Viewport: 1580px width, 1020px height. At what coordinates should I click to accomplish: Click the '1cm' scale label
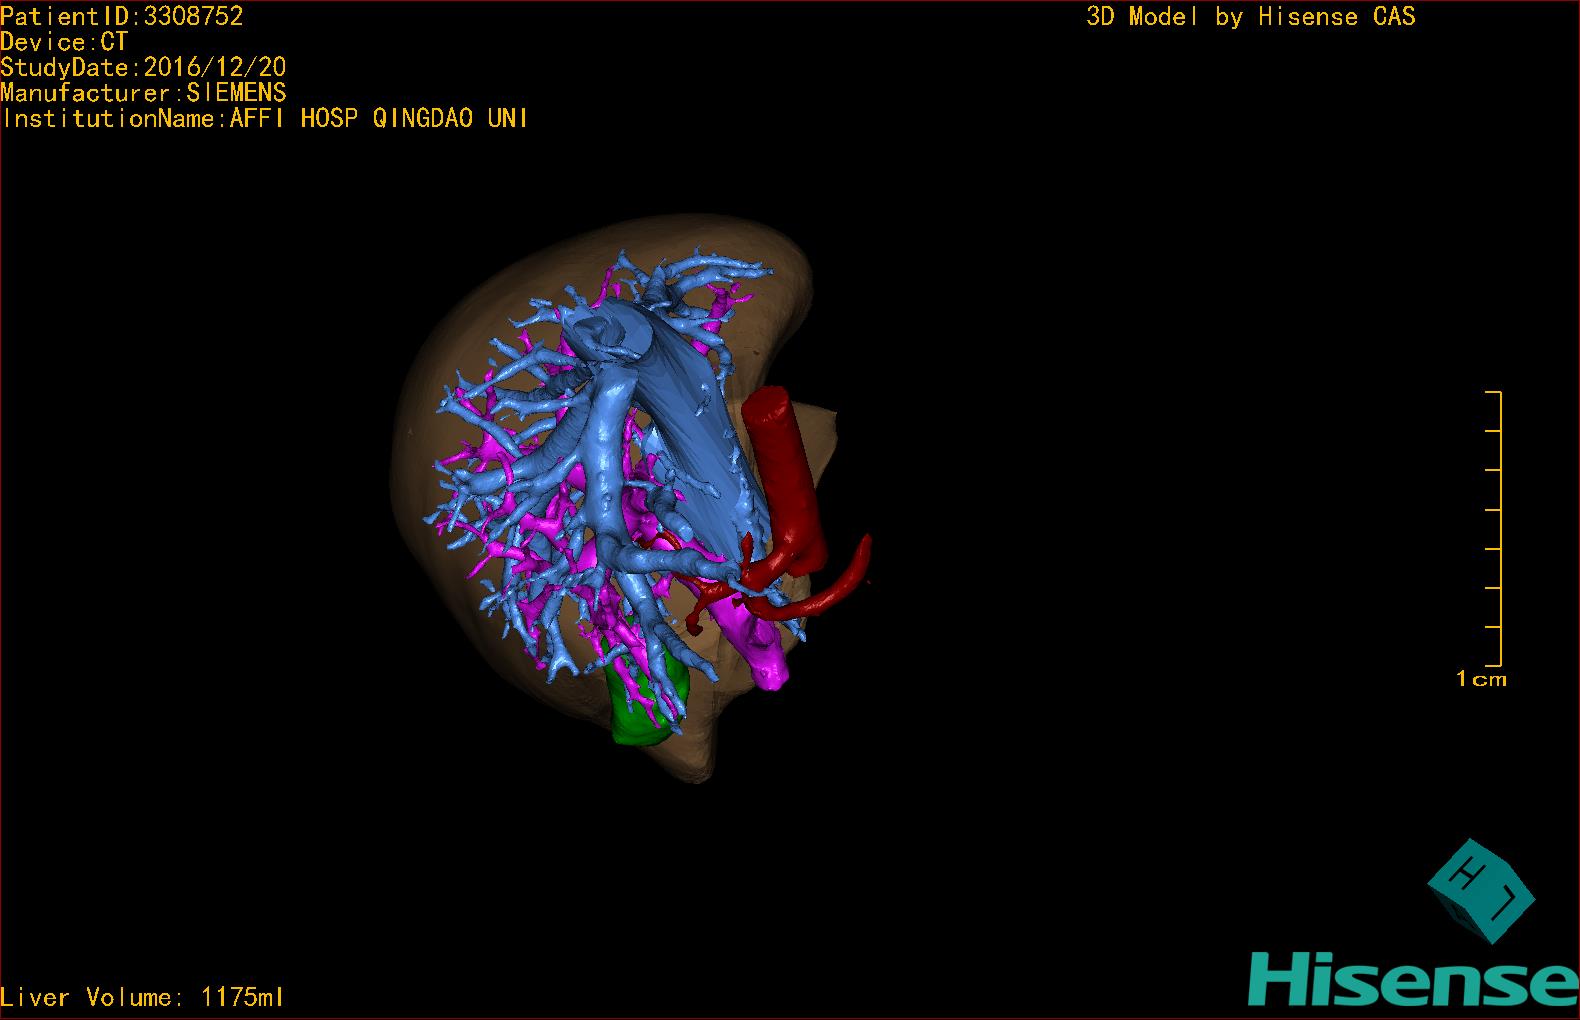click(x=1481, y=679)
